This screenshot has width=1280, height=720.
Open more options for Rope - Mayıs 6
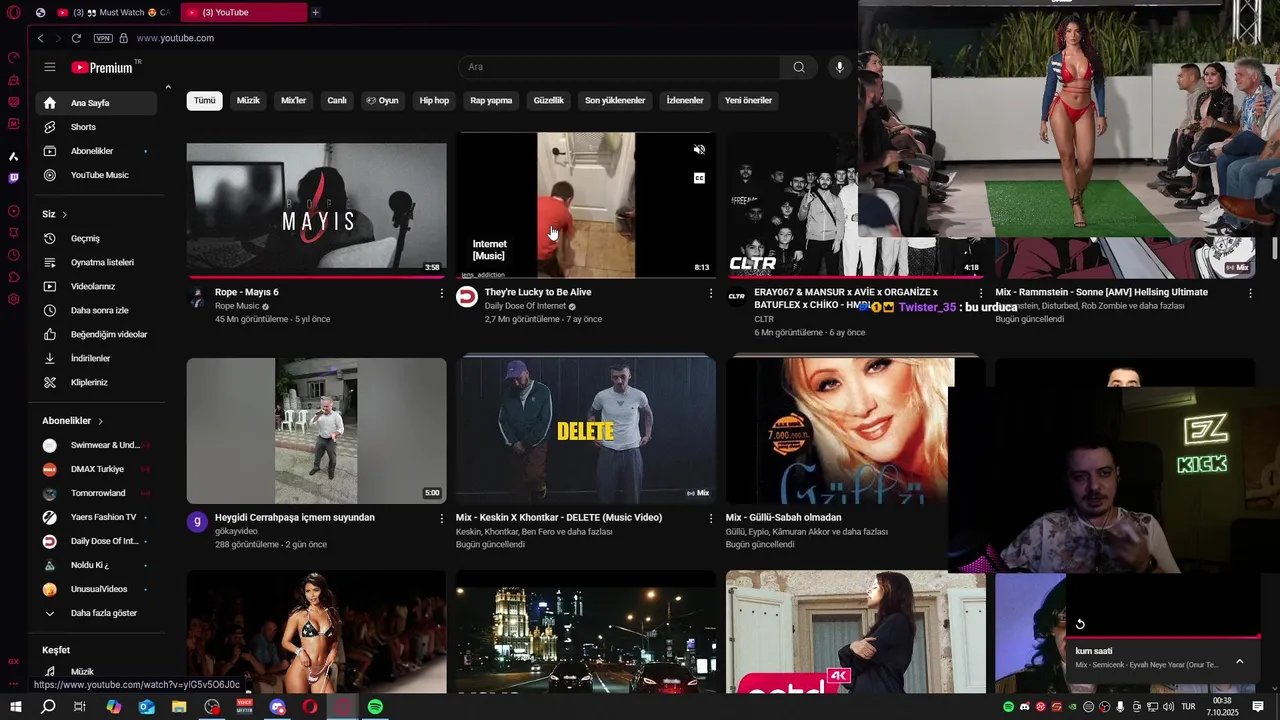[x=441, y=293]
